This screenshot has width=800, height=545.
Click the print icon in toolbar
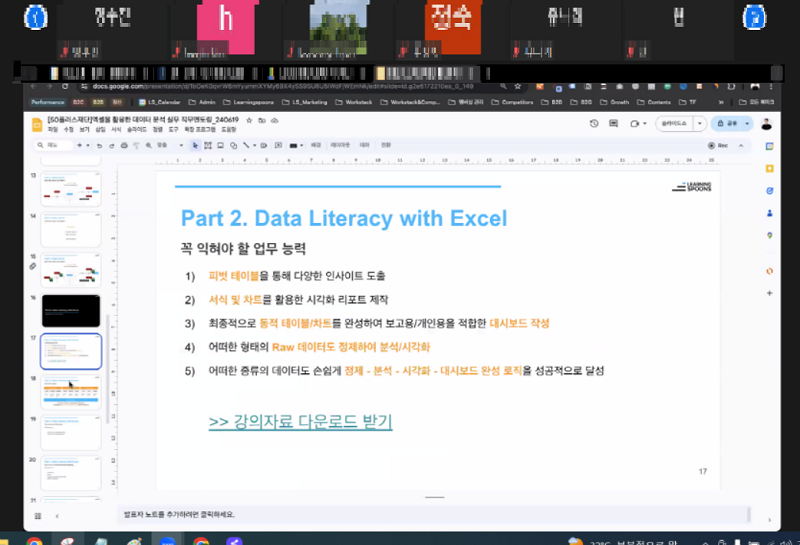point(124,145)
